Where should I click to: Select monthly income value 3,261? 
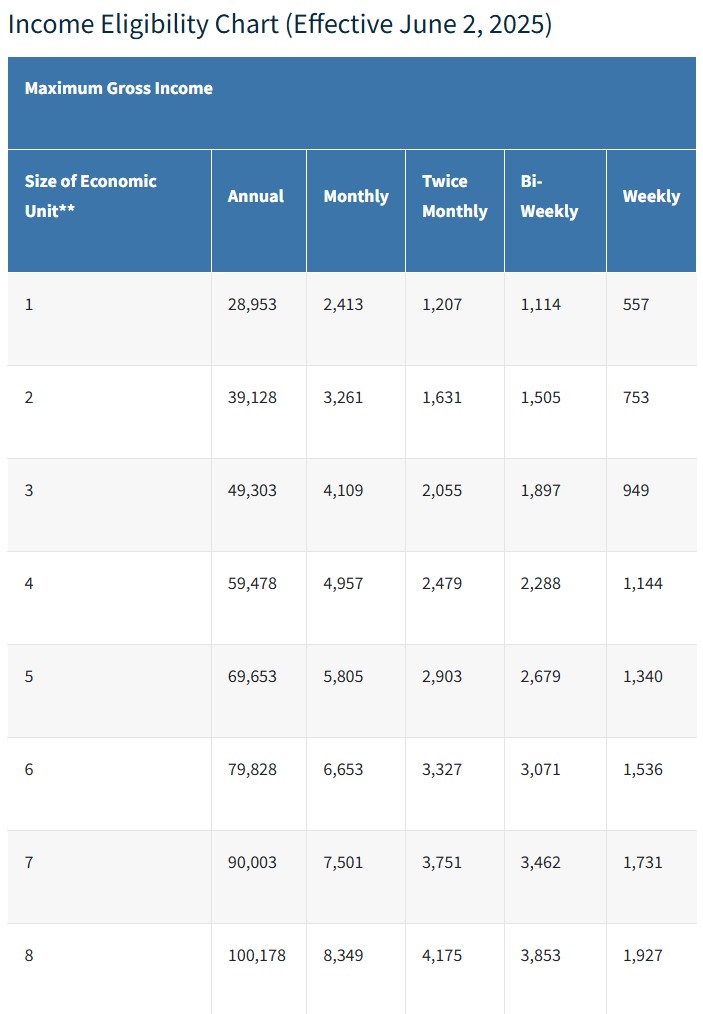click(343, 397)
